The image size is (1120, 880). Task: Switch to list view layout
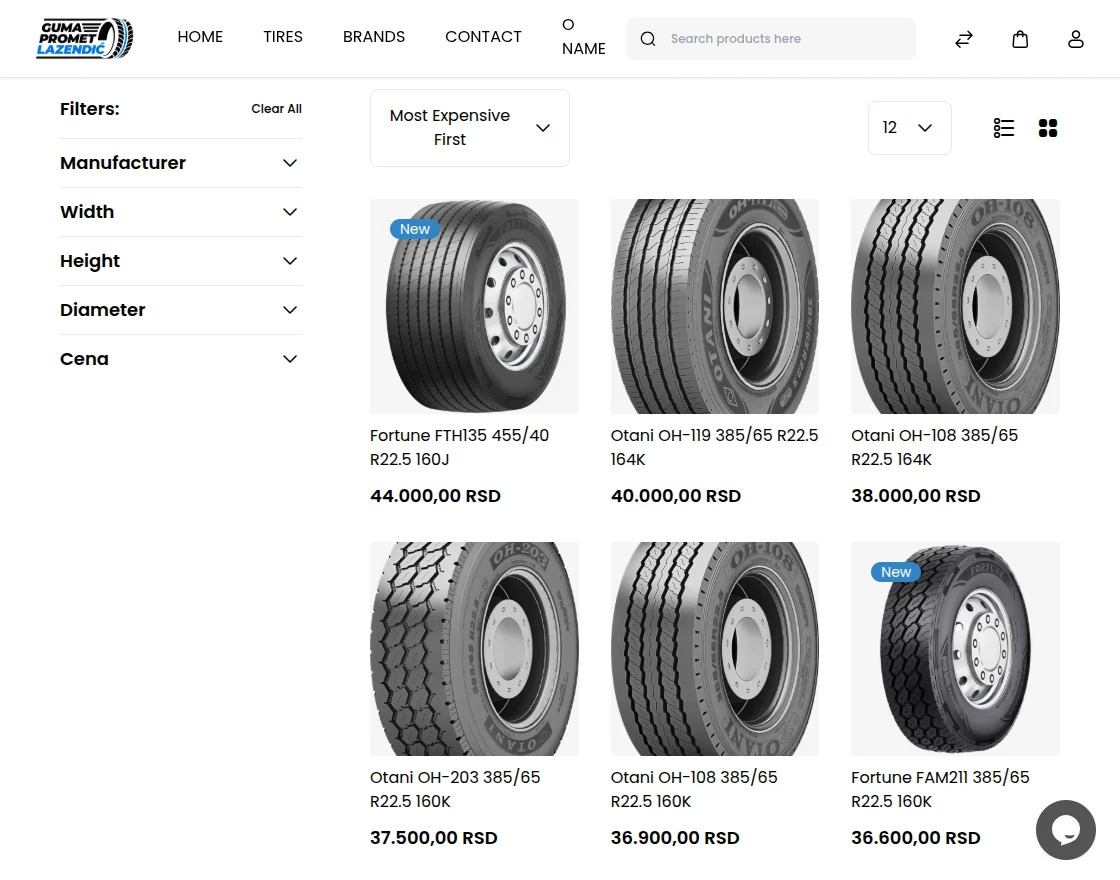pos(1004,128)
